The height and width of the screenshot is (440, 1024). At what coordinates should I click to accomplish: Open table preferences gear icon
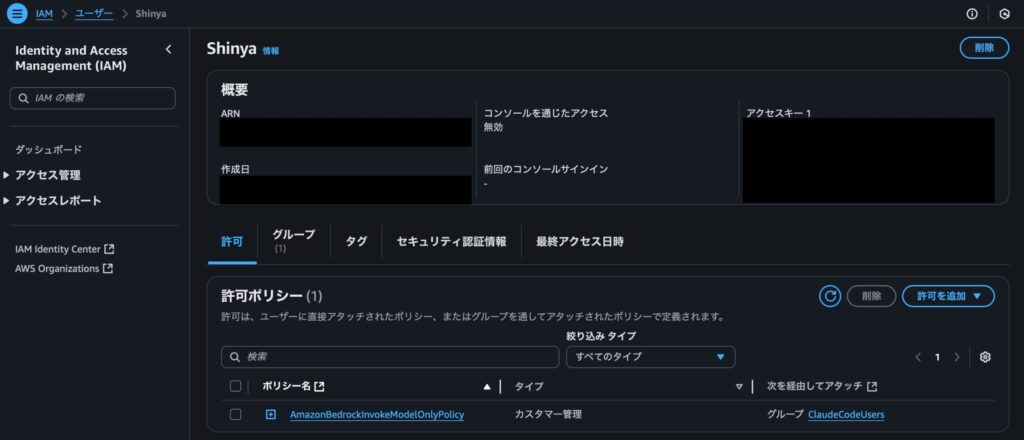985,357
